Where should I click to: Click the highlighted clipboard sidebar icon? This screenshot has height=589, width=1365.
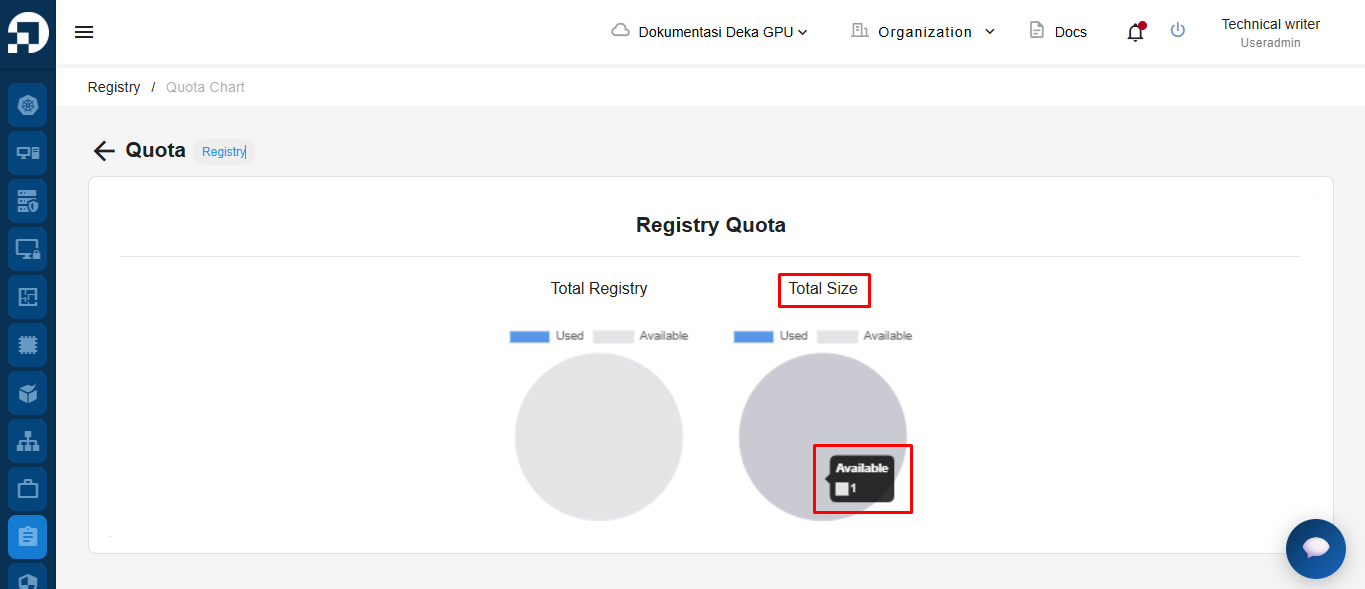[x=28, y=537]
